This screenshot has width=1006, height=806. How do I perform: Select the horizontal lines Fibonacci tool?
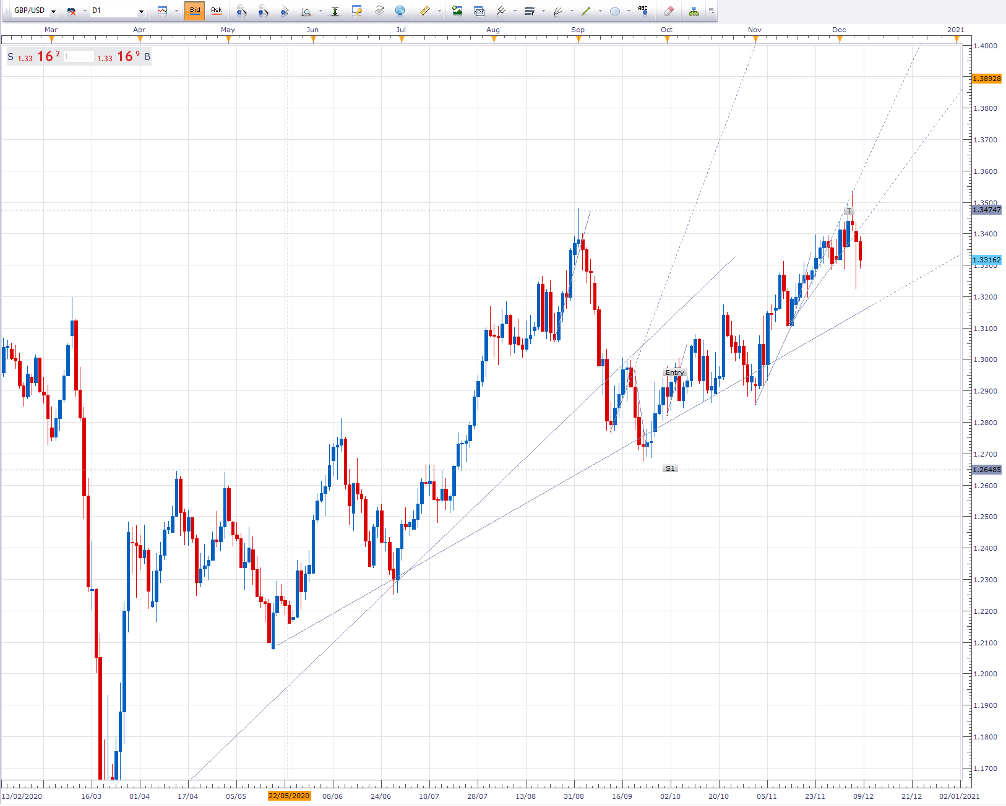point(529,11)
